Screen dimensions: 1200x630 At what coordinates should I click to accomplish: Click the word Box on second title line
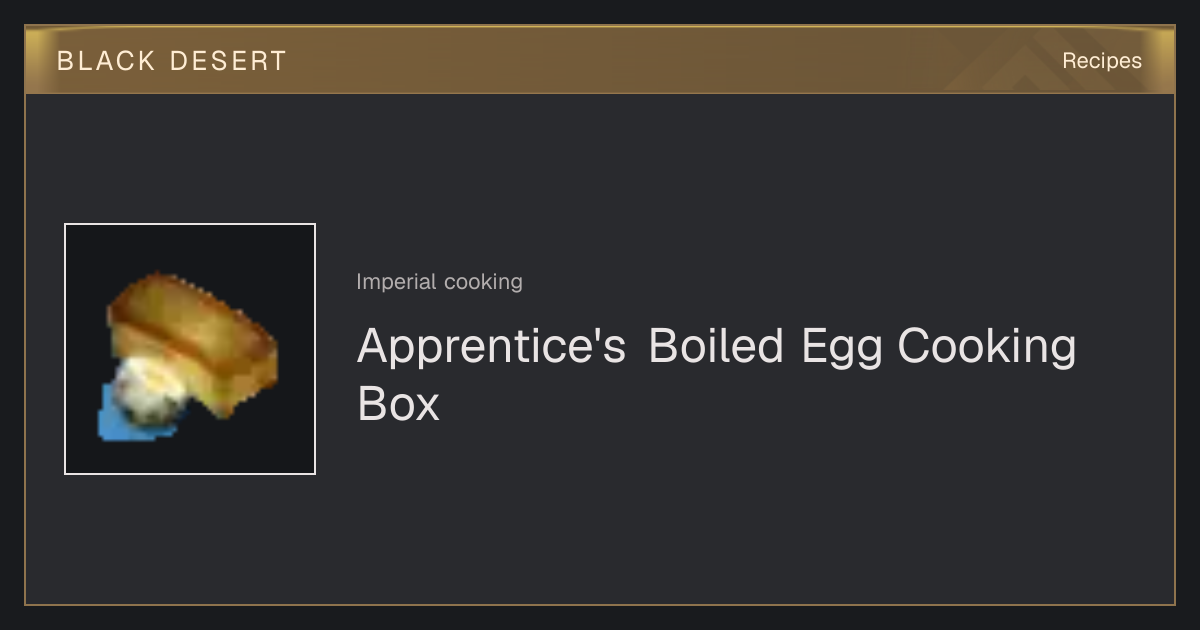pos(398,404)
